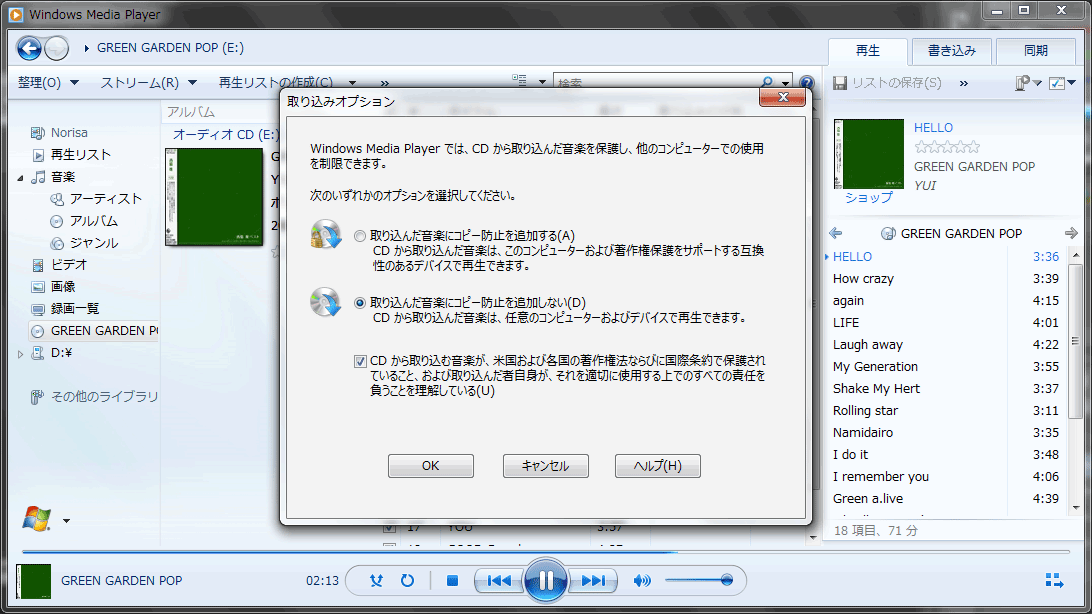Open 再生リストの作成 menu

click(287, 83)
